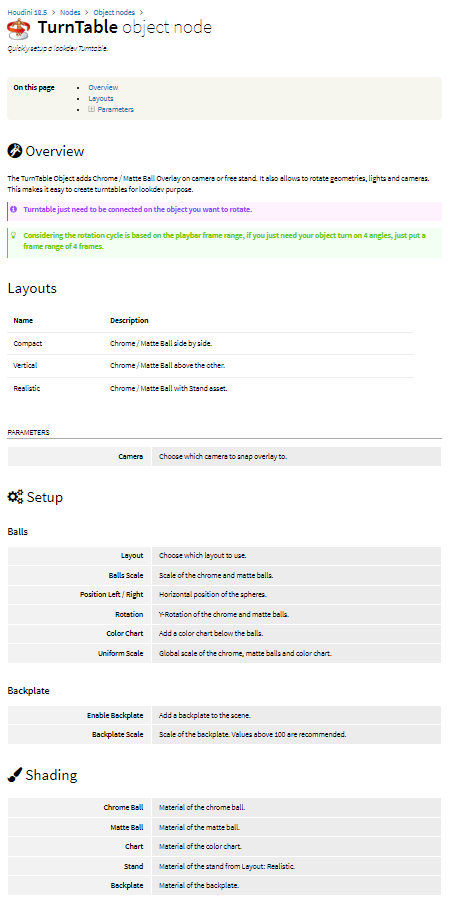Click the green lightbulb tip icon

pos(14,235)
